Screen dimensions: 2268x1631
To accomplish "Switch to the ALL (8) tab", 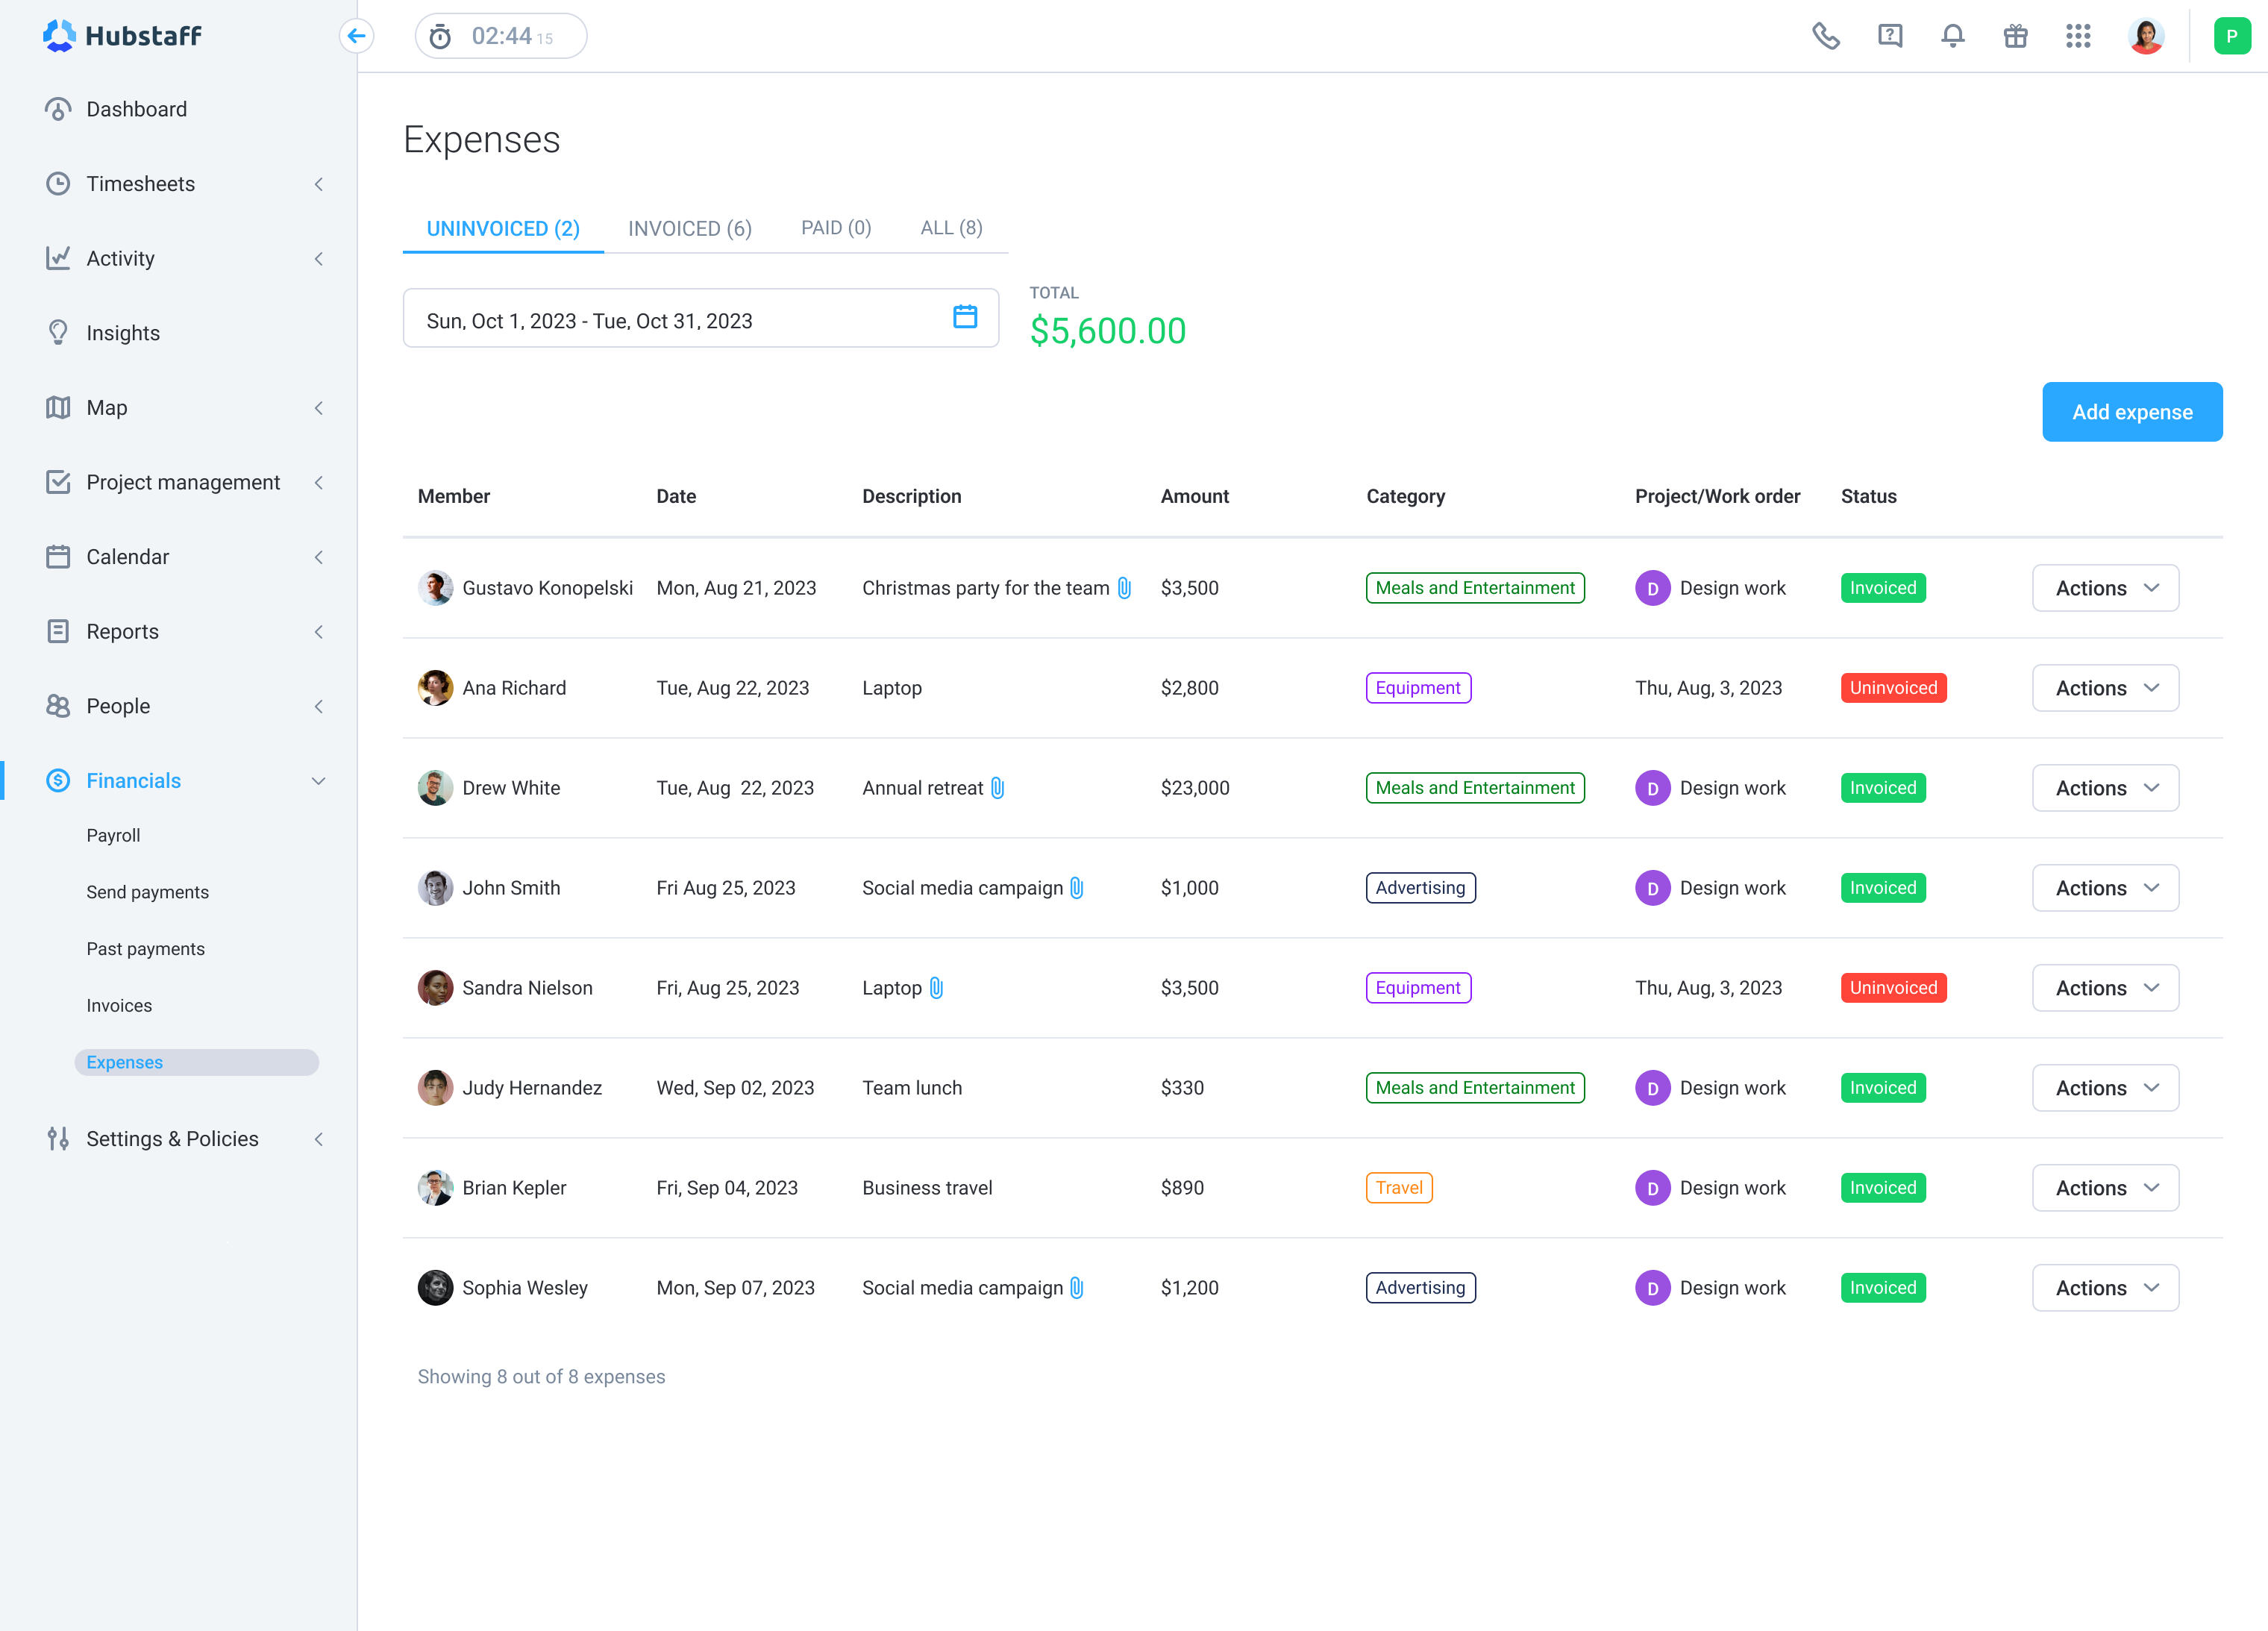I will pos(950,228).
